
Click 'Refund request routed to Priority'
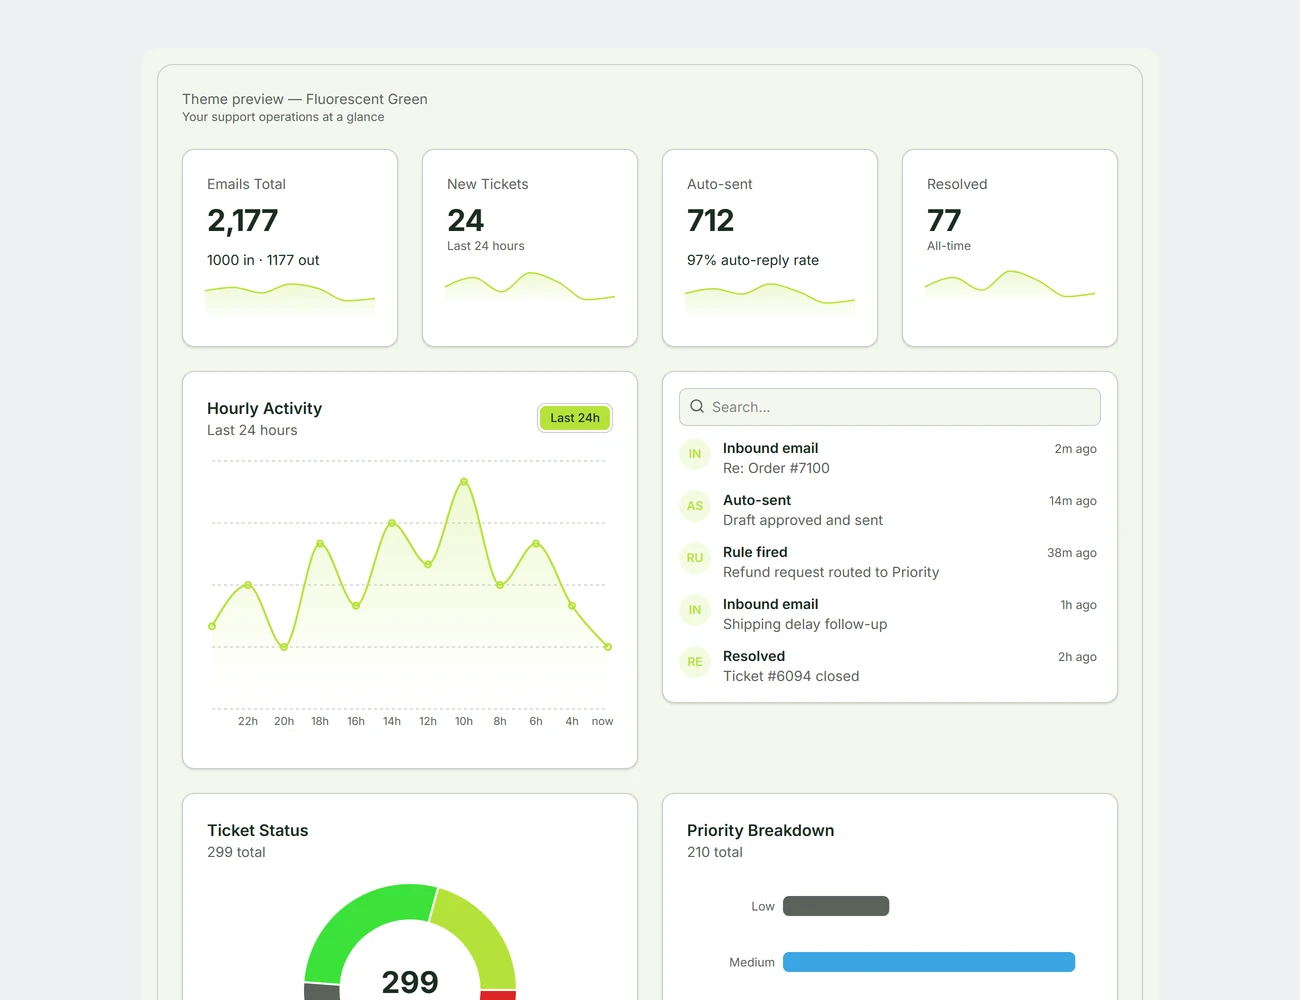pyautogui.click(x=831, y=572)
